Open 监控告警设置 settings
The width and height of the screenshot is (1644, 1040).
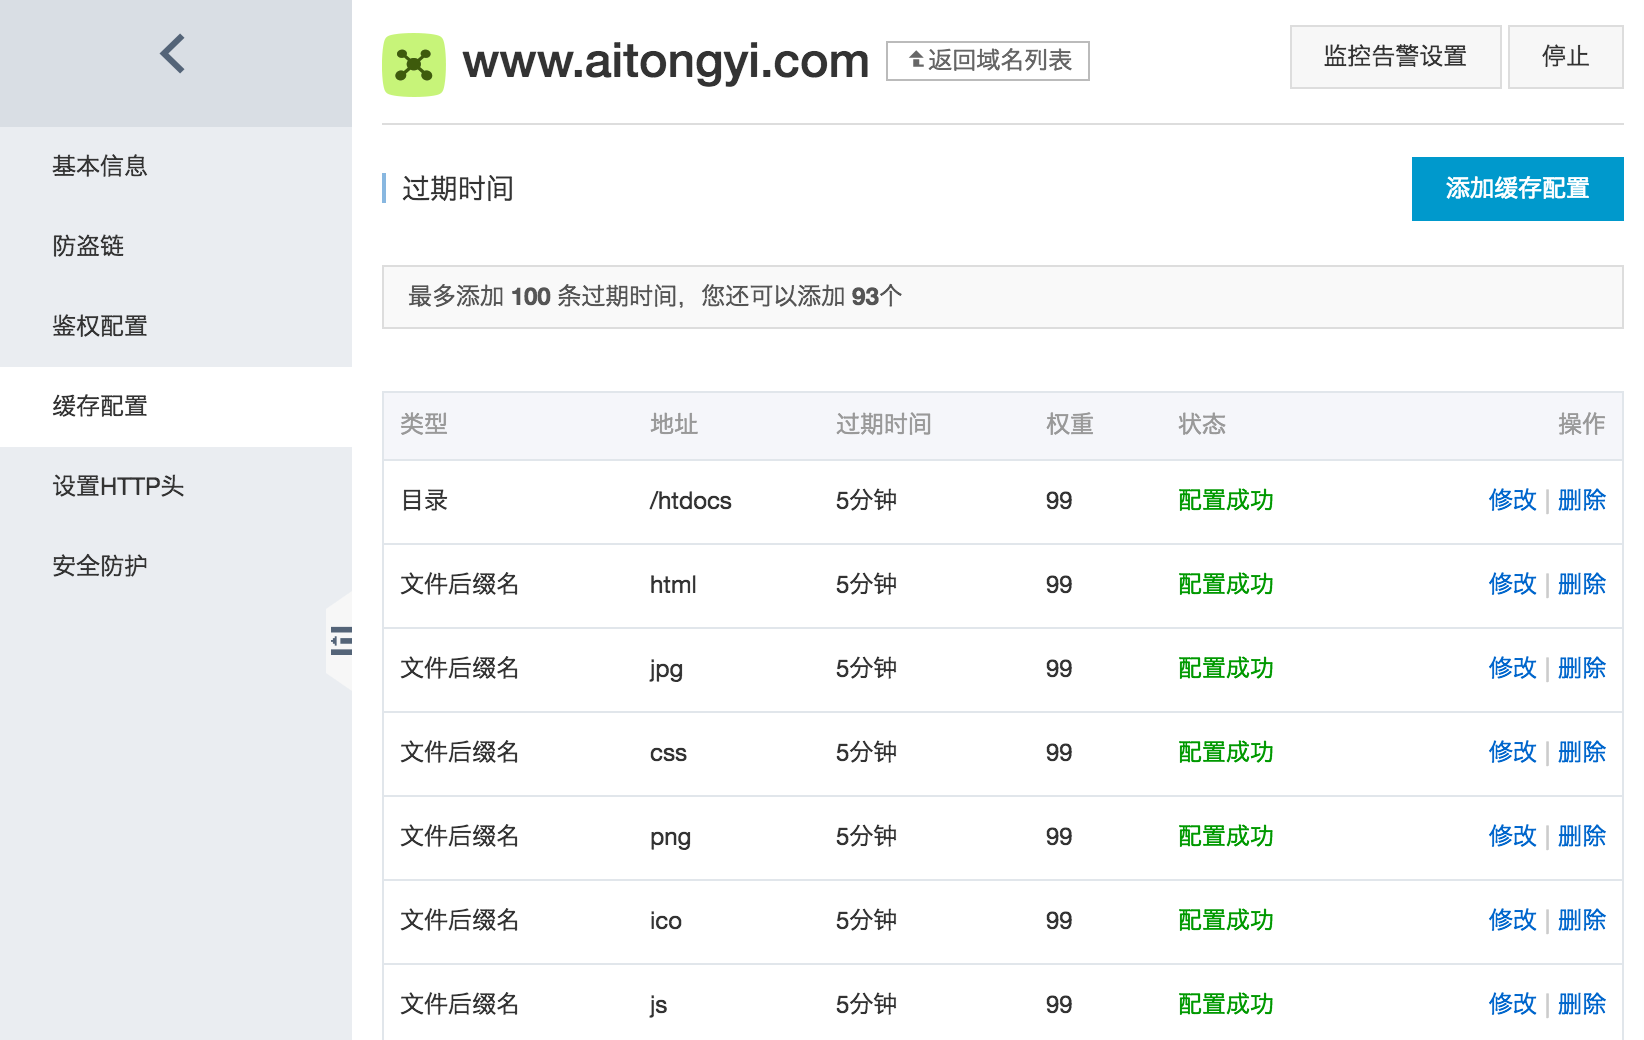coord(1395,57)
